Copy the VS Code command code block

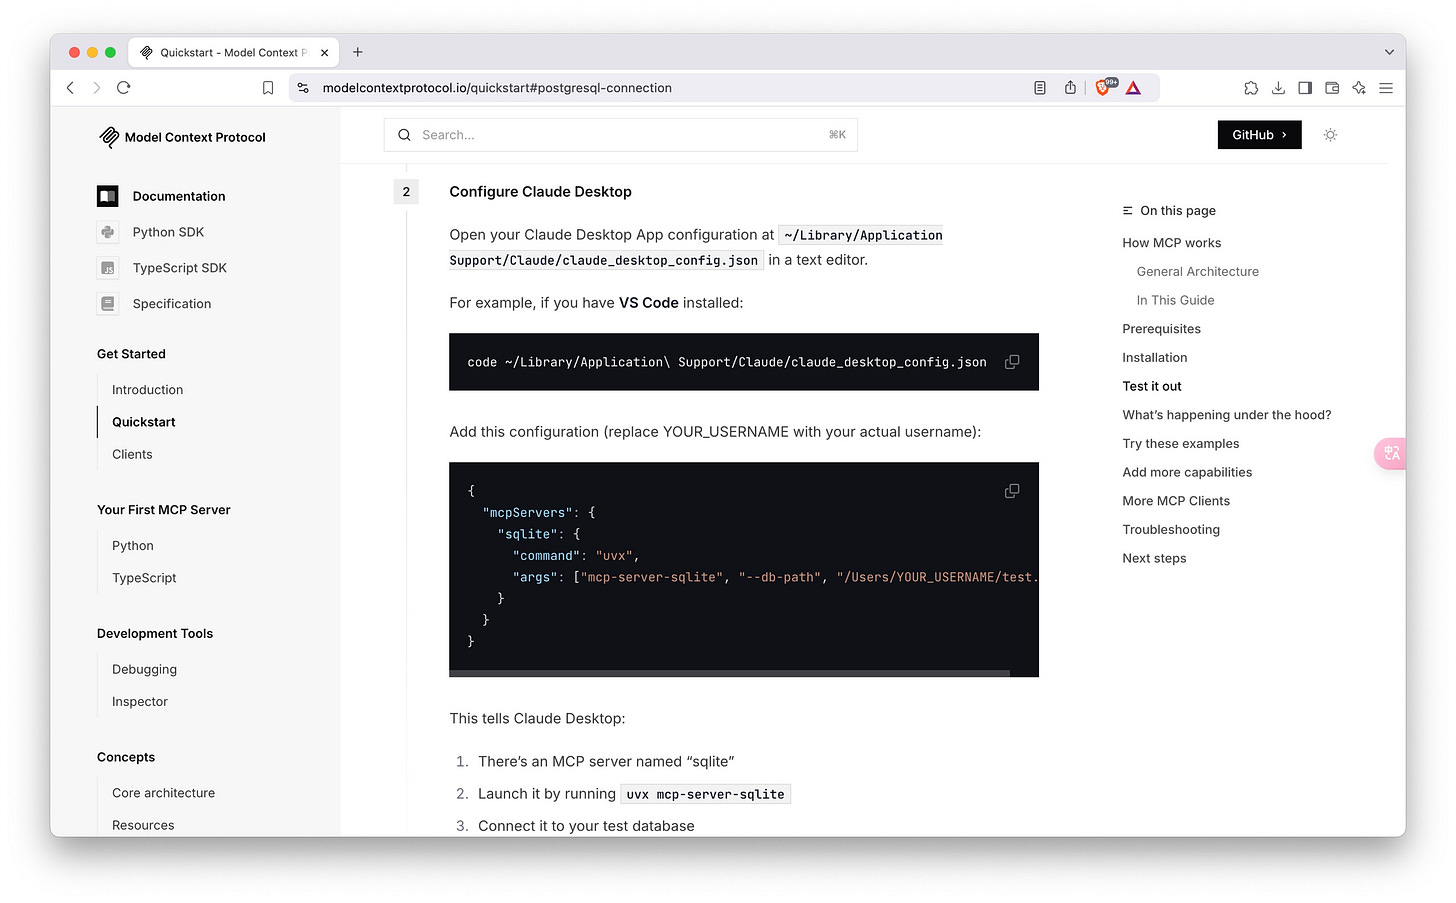(x=1012, y=362)
